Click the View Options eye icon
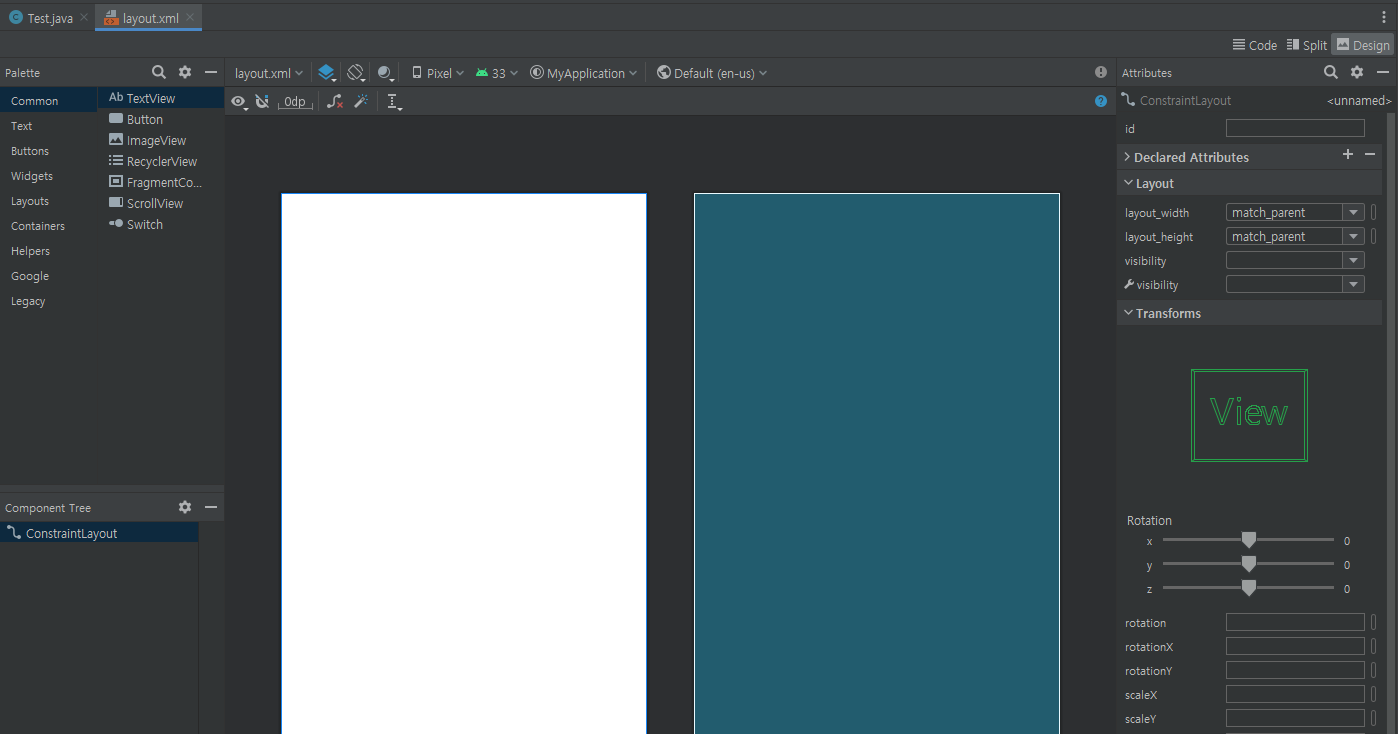Viewport: 1398px width, 734px height. [x=239, y=102]
